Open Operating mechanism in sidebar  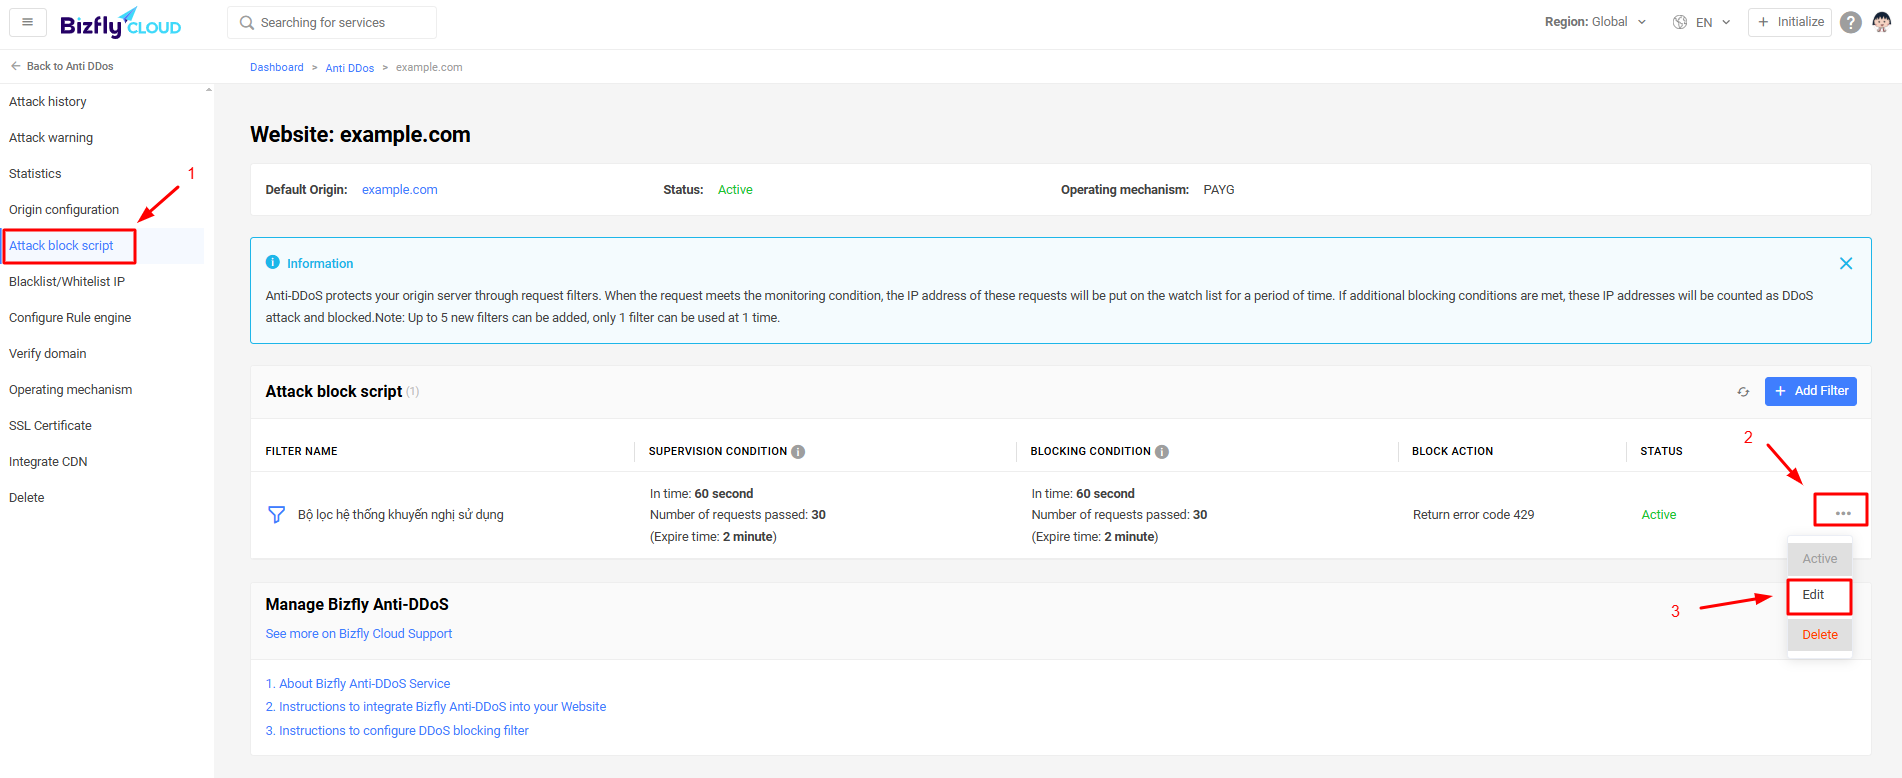point(70,390)
